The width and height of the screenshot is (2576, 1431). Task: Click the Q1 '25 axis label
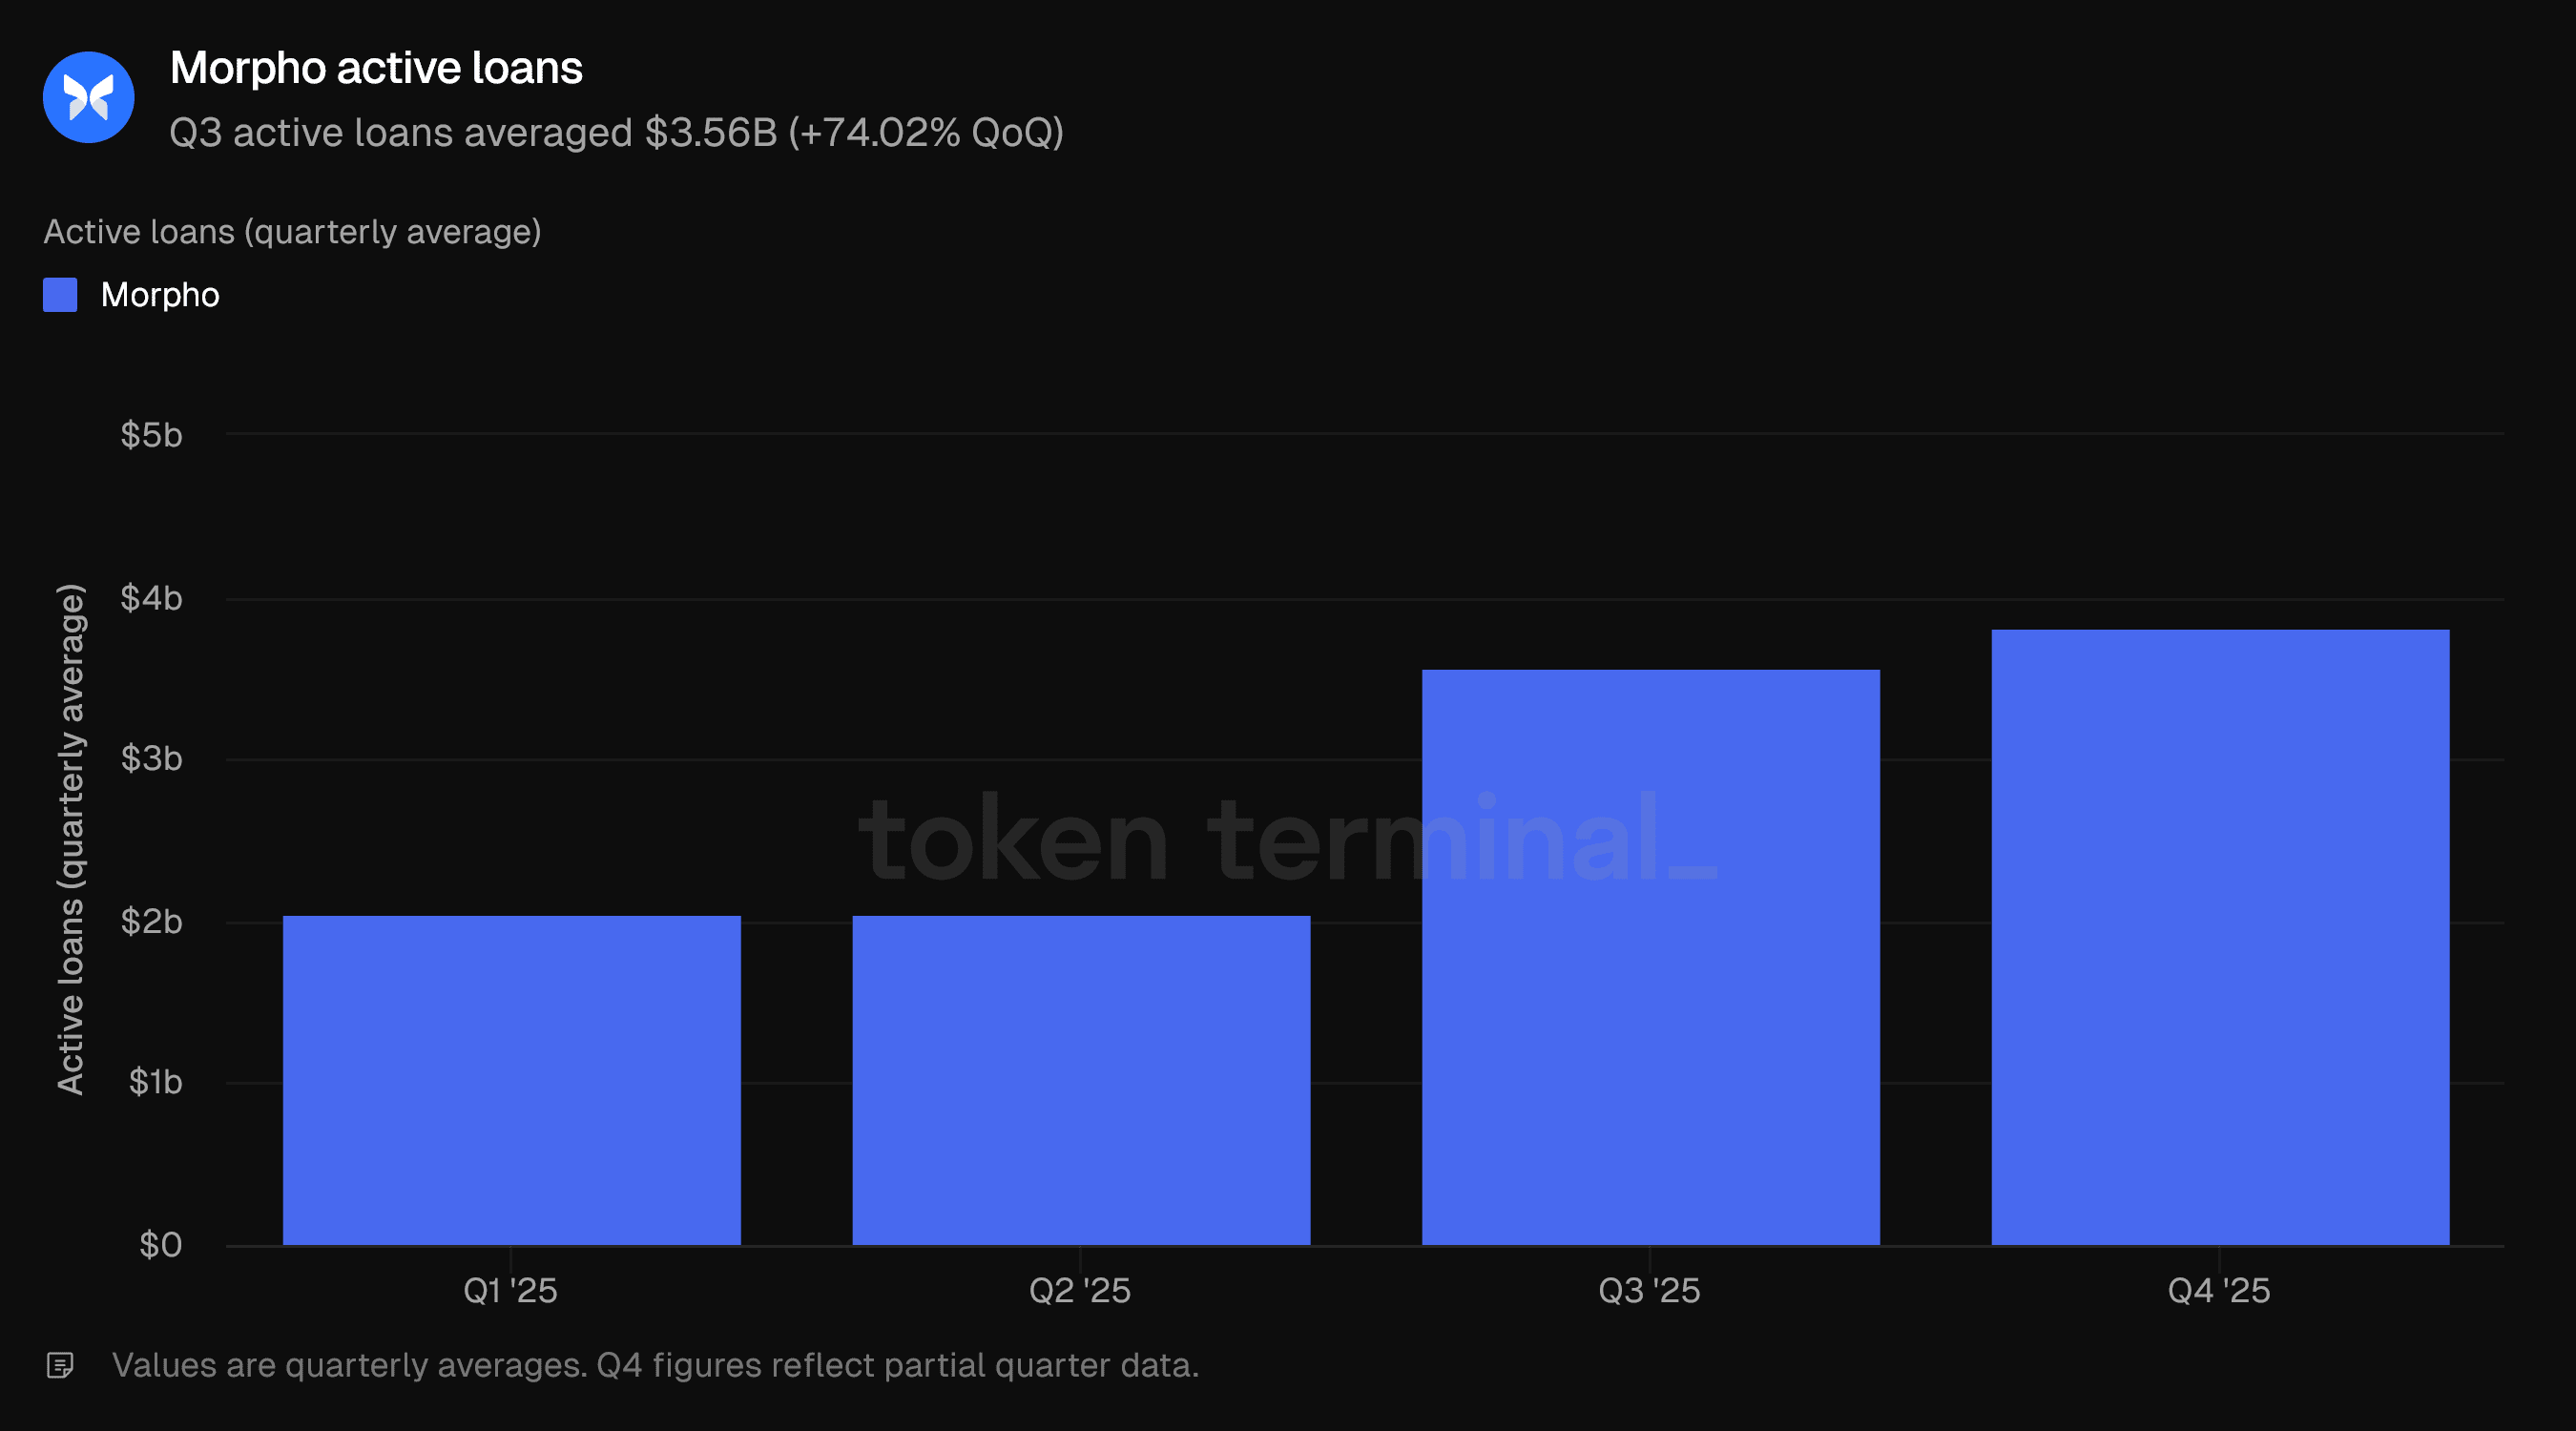[510, 1290]
